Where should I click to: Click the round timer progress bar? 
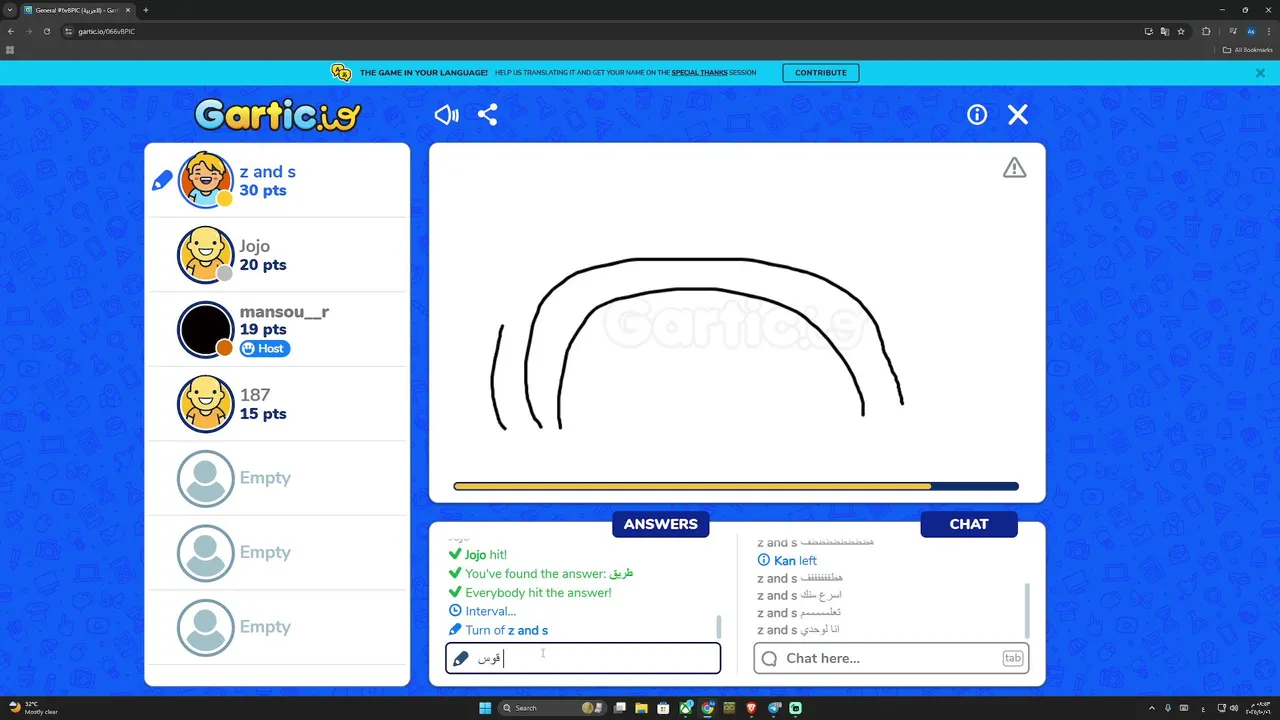click(x=736, y=486)
